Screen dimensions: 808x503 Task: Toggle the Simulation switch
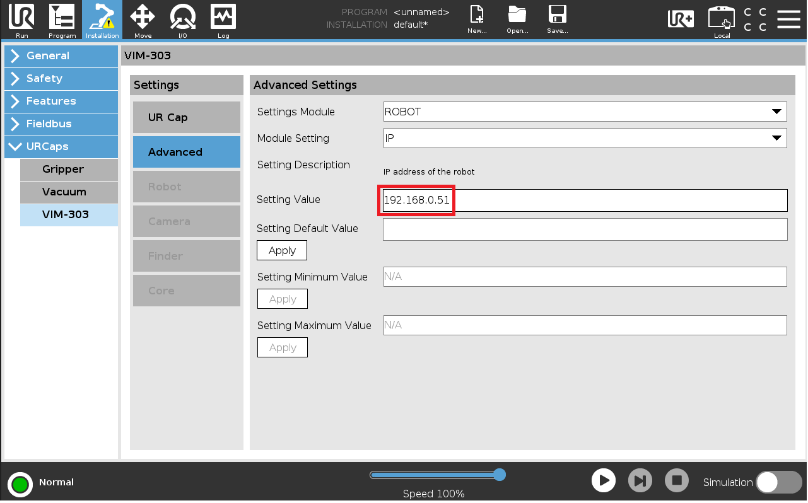[779, 482]
